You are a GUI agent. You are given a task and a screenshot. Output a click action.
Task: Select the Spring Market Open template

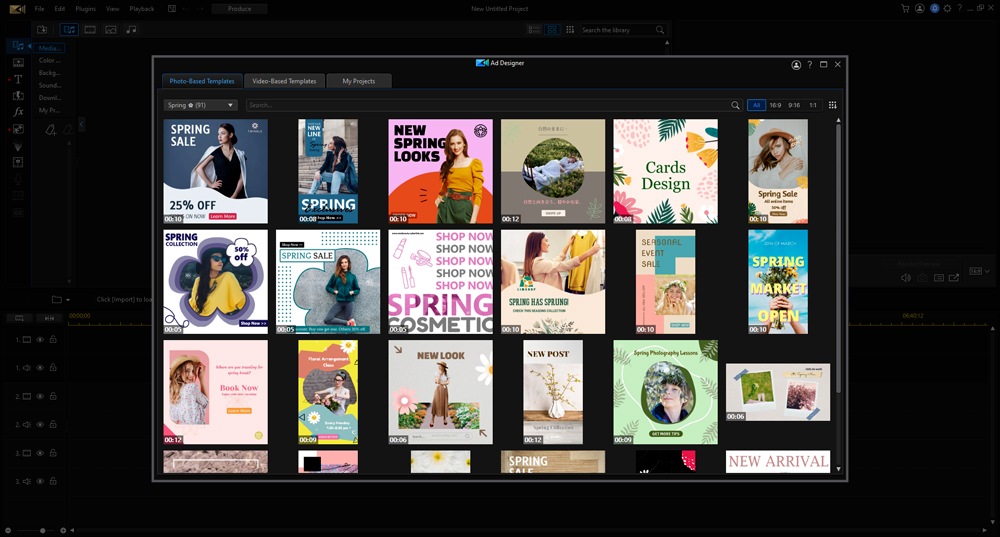point(777,282)
